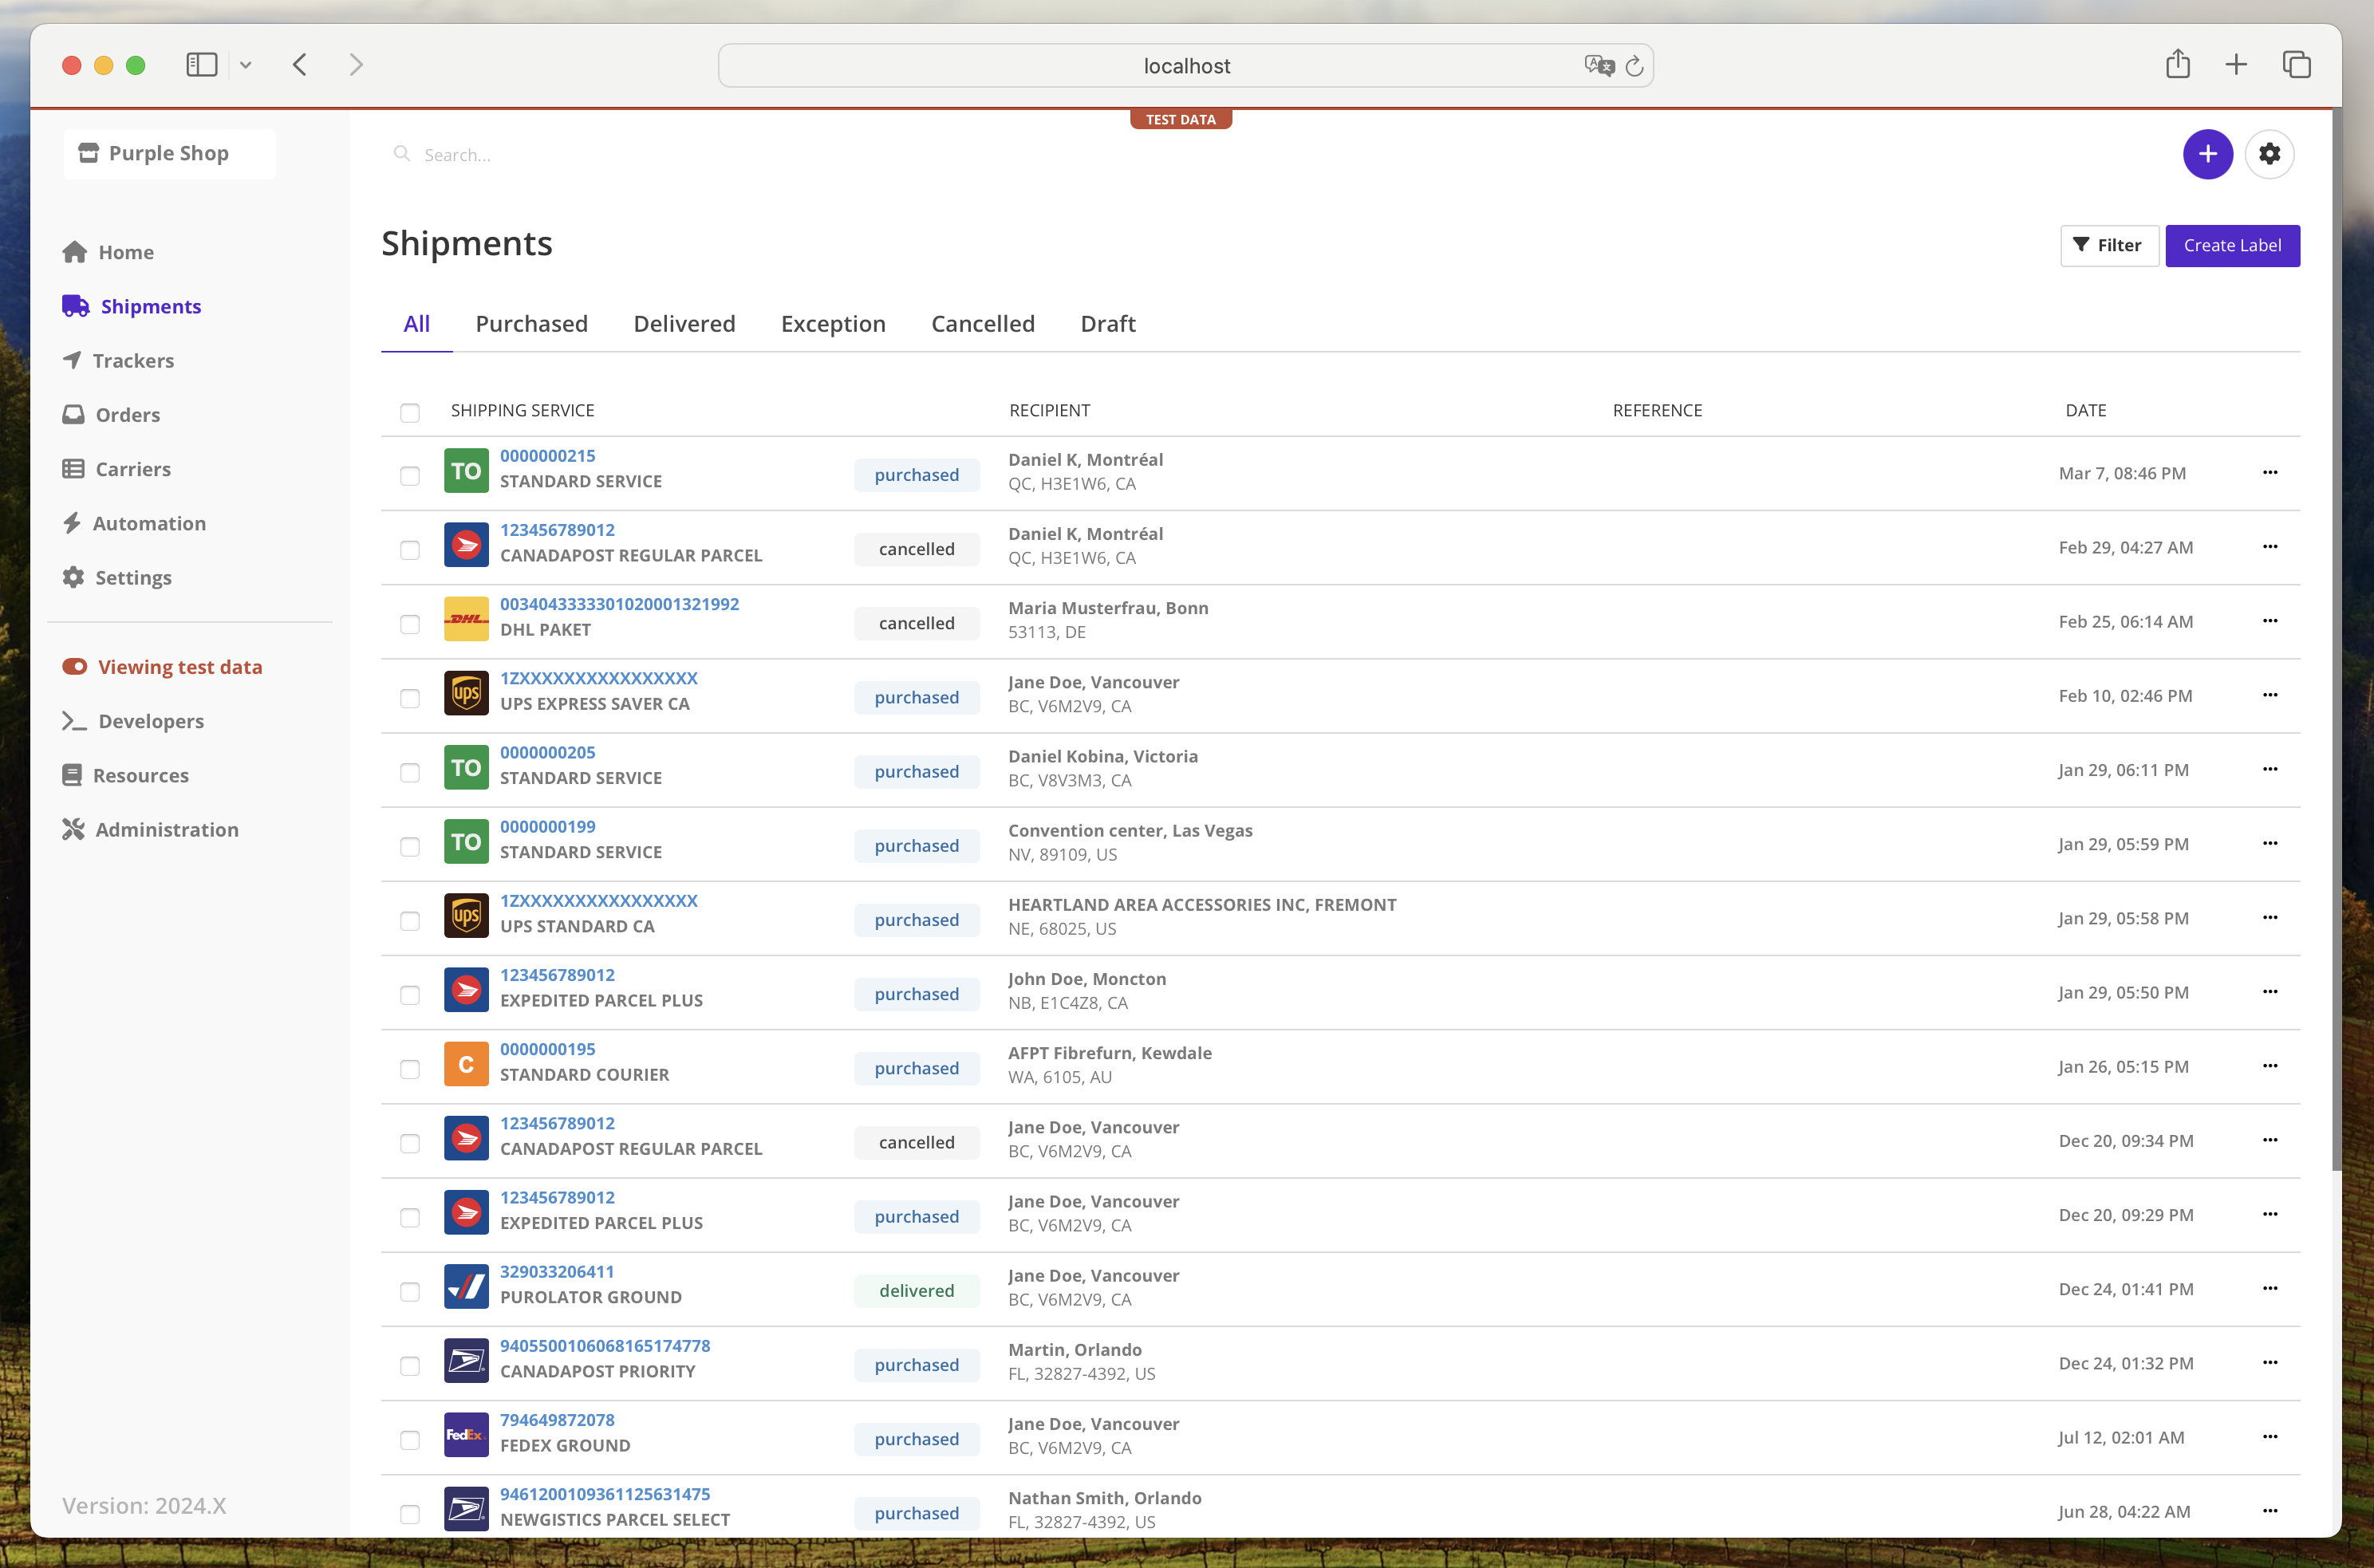The width and height of the screenshot is (2374, 1568).
Task: Open Automation section in sidebar
Action: pos(148,523)
